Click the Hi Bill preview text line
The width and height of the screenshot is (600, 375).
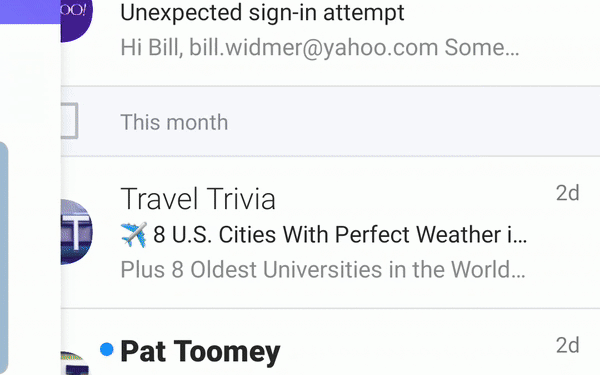coord(320,47)
